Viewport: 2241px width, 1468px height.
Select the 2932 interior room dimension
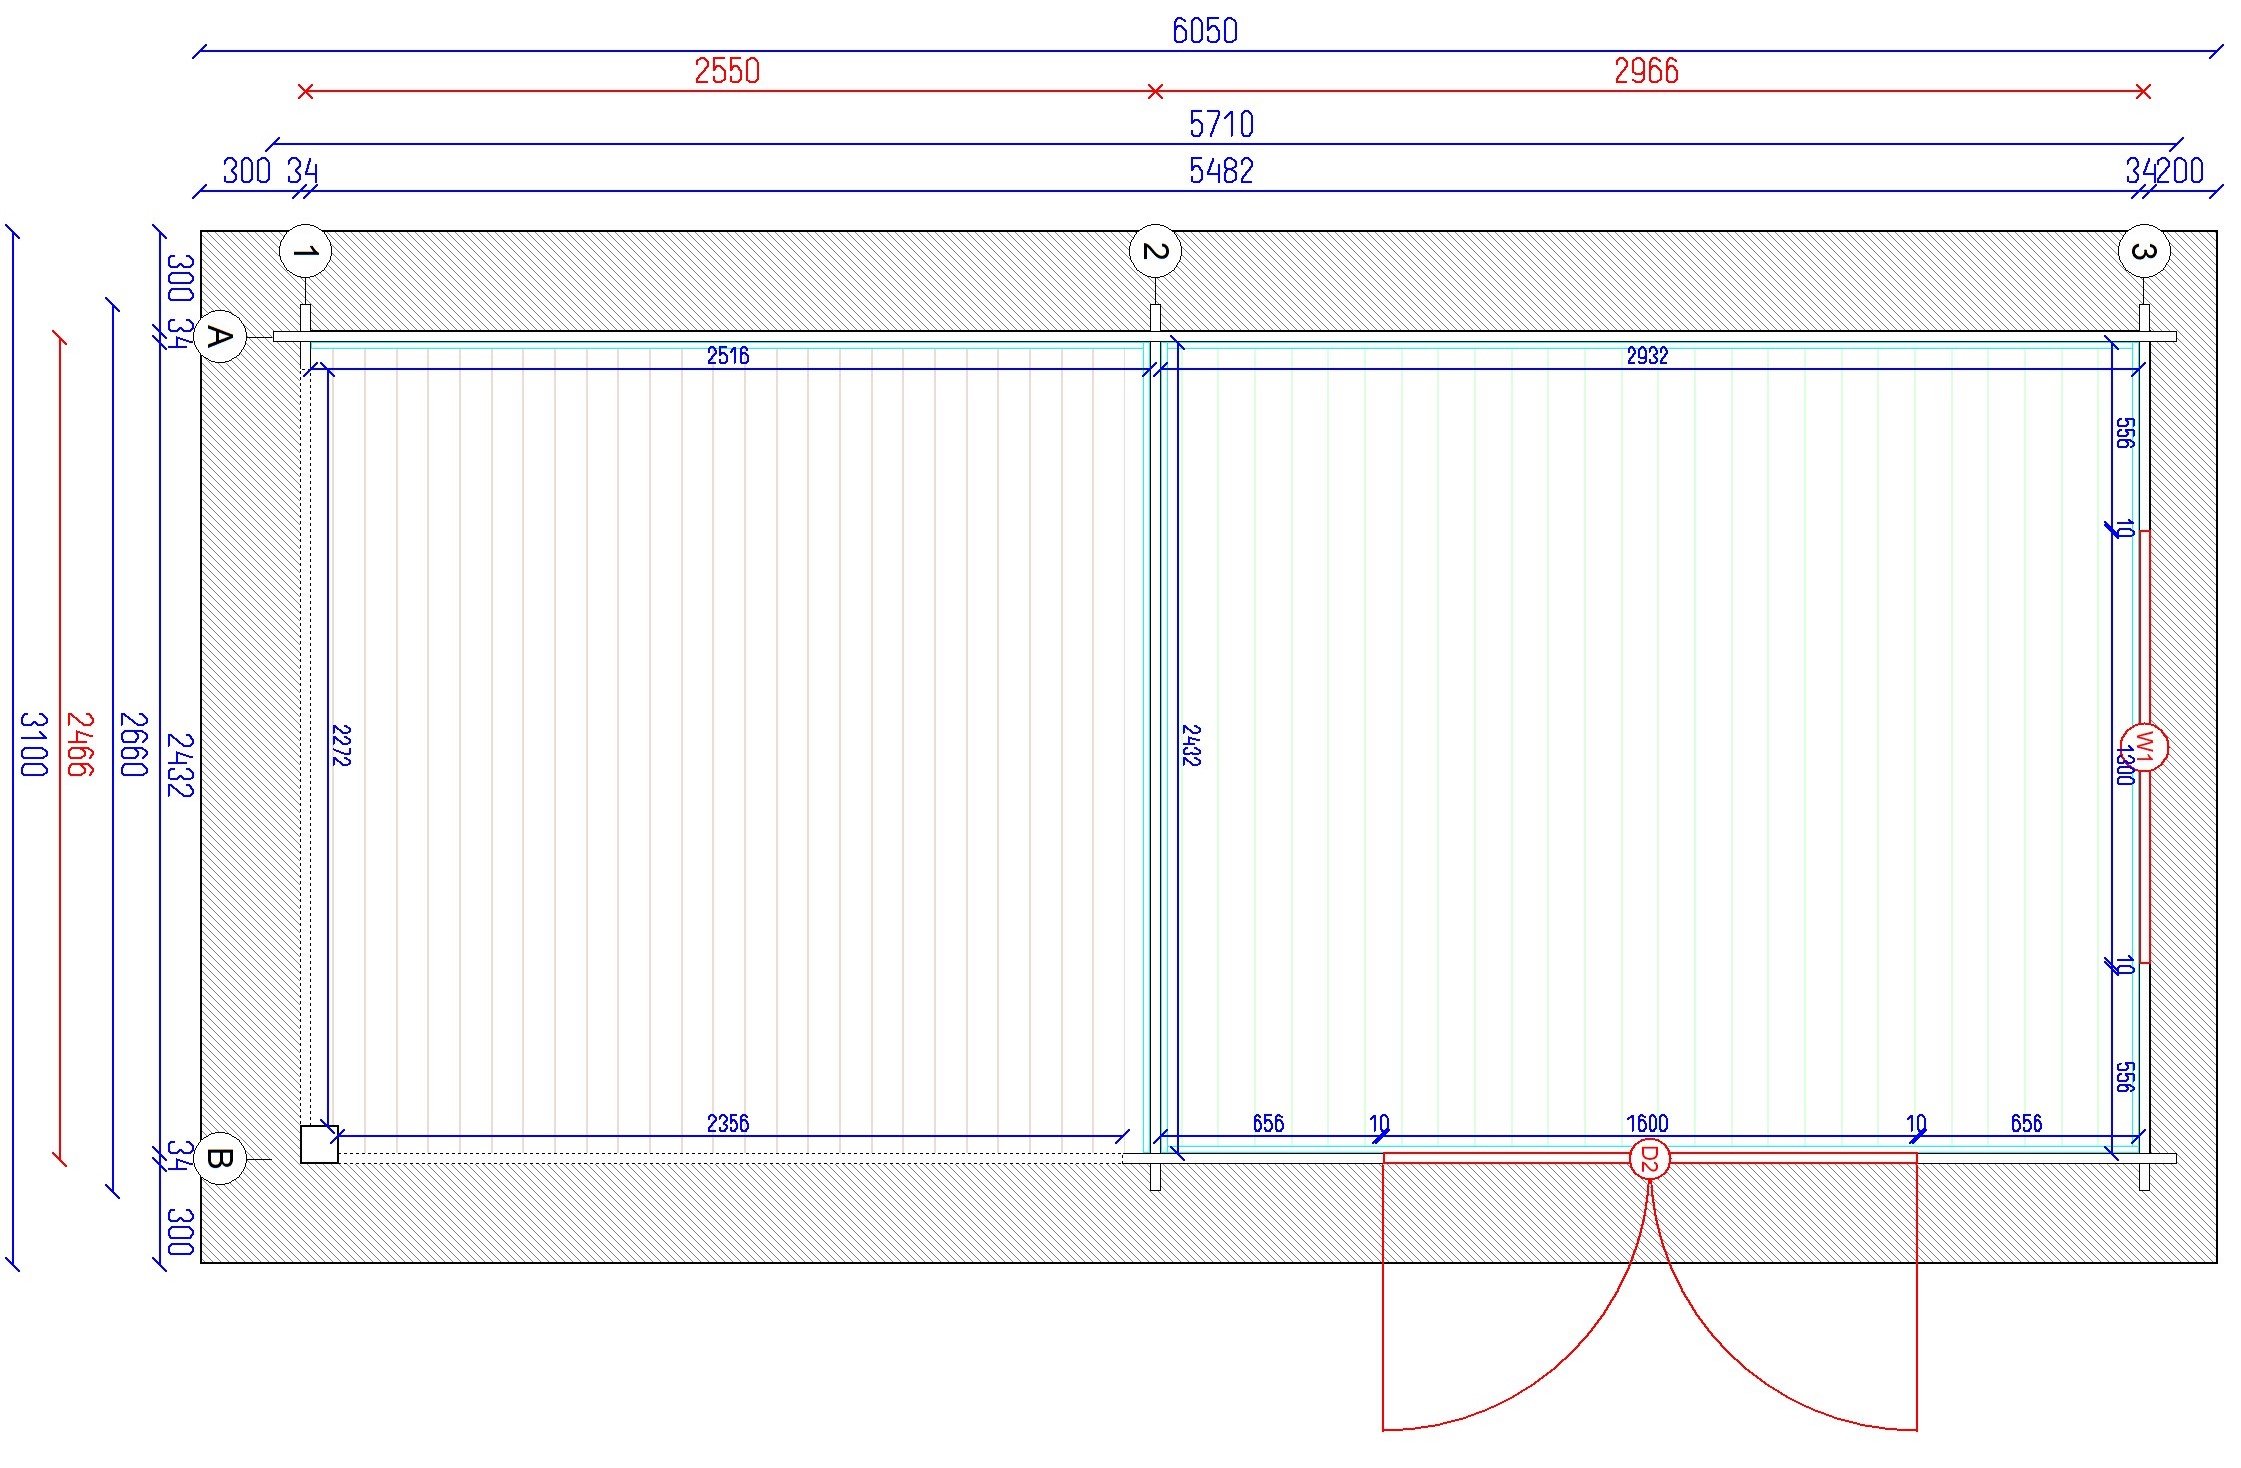click(x=1646, y=356)
